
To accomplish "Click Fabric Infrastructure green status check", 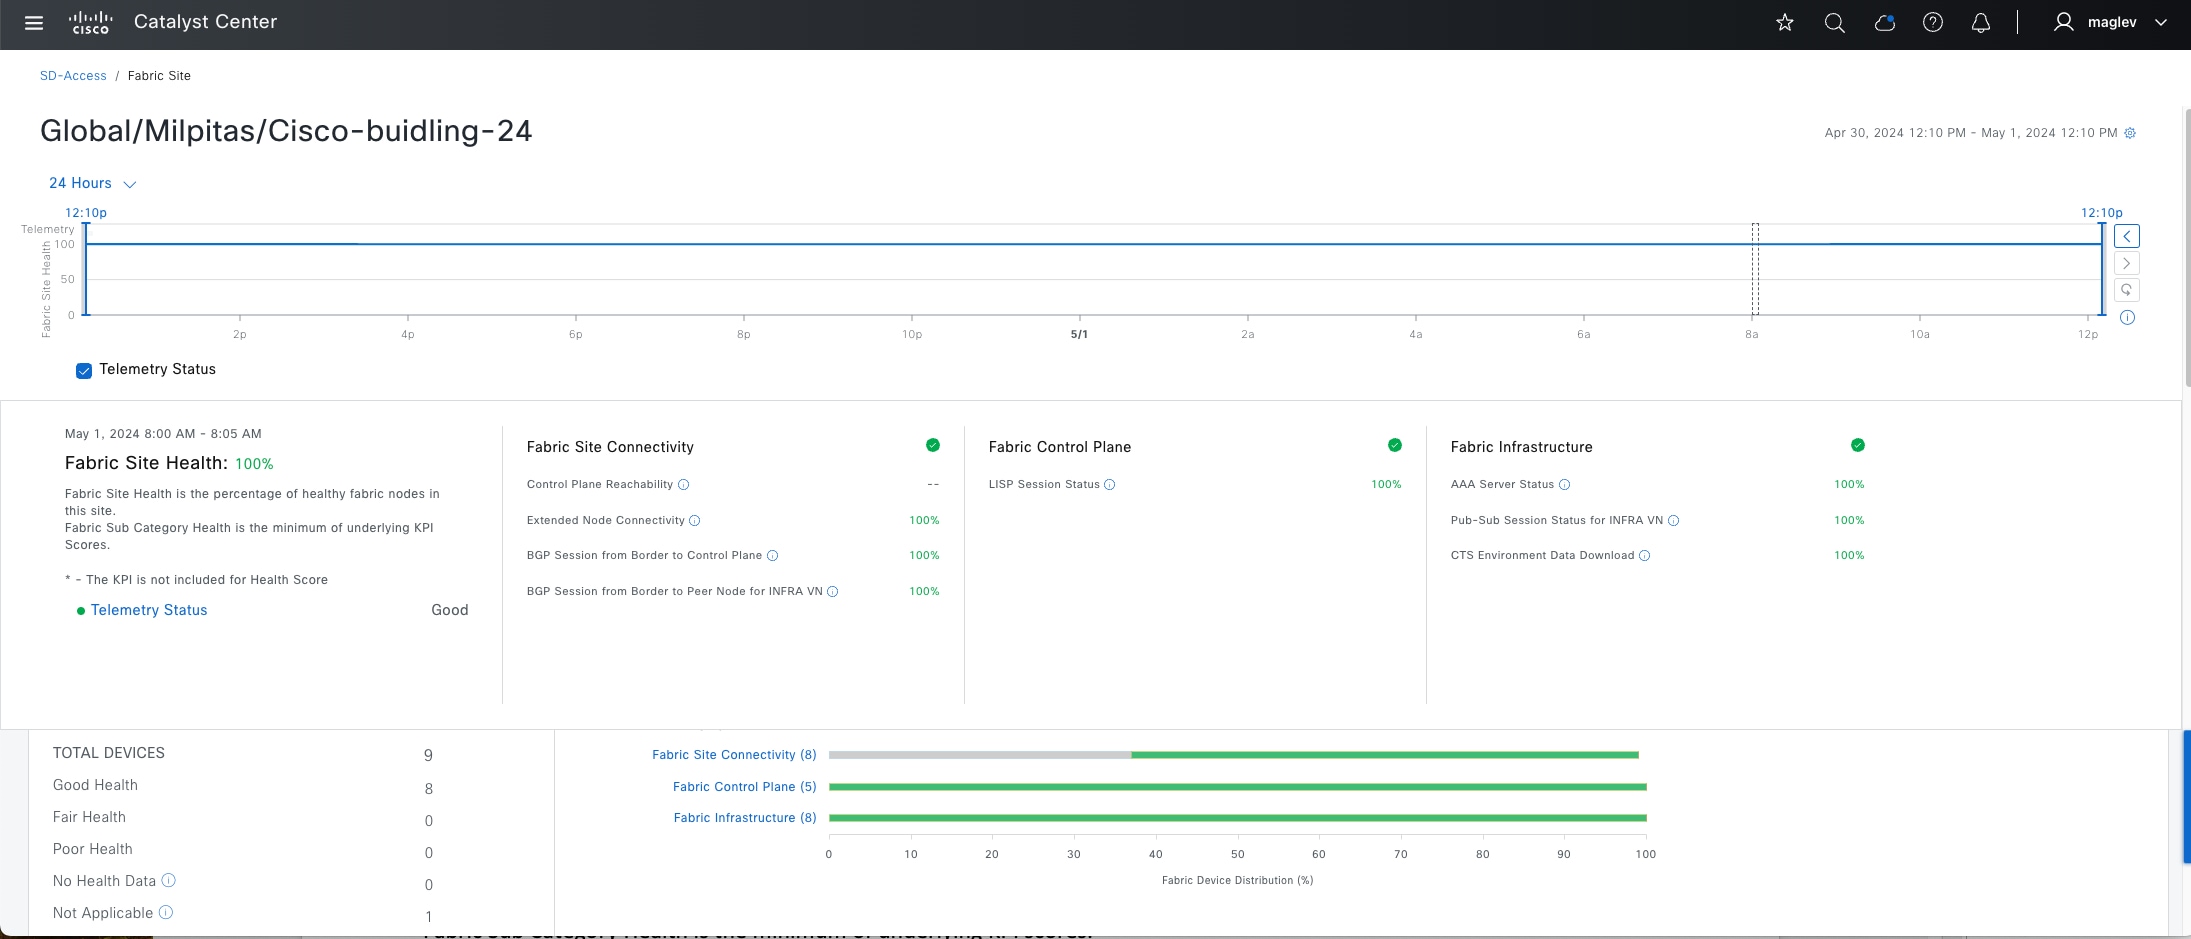I will [1858, 445].
